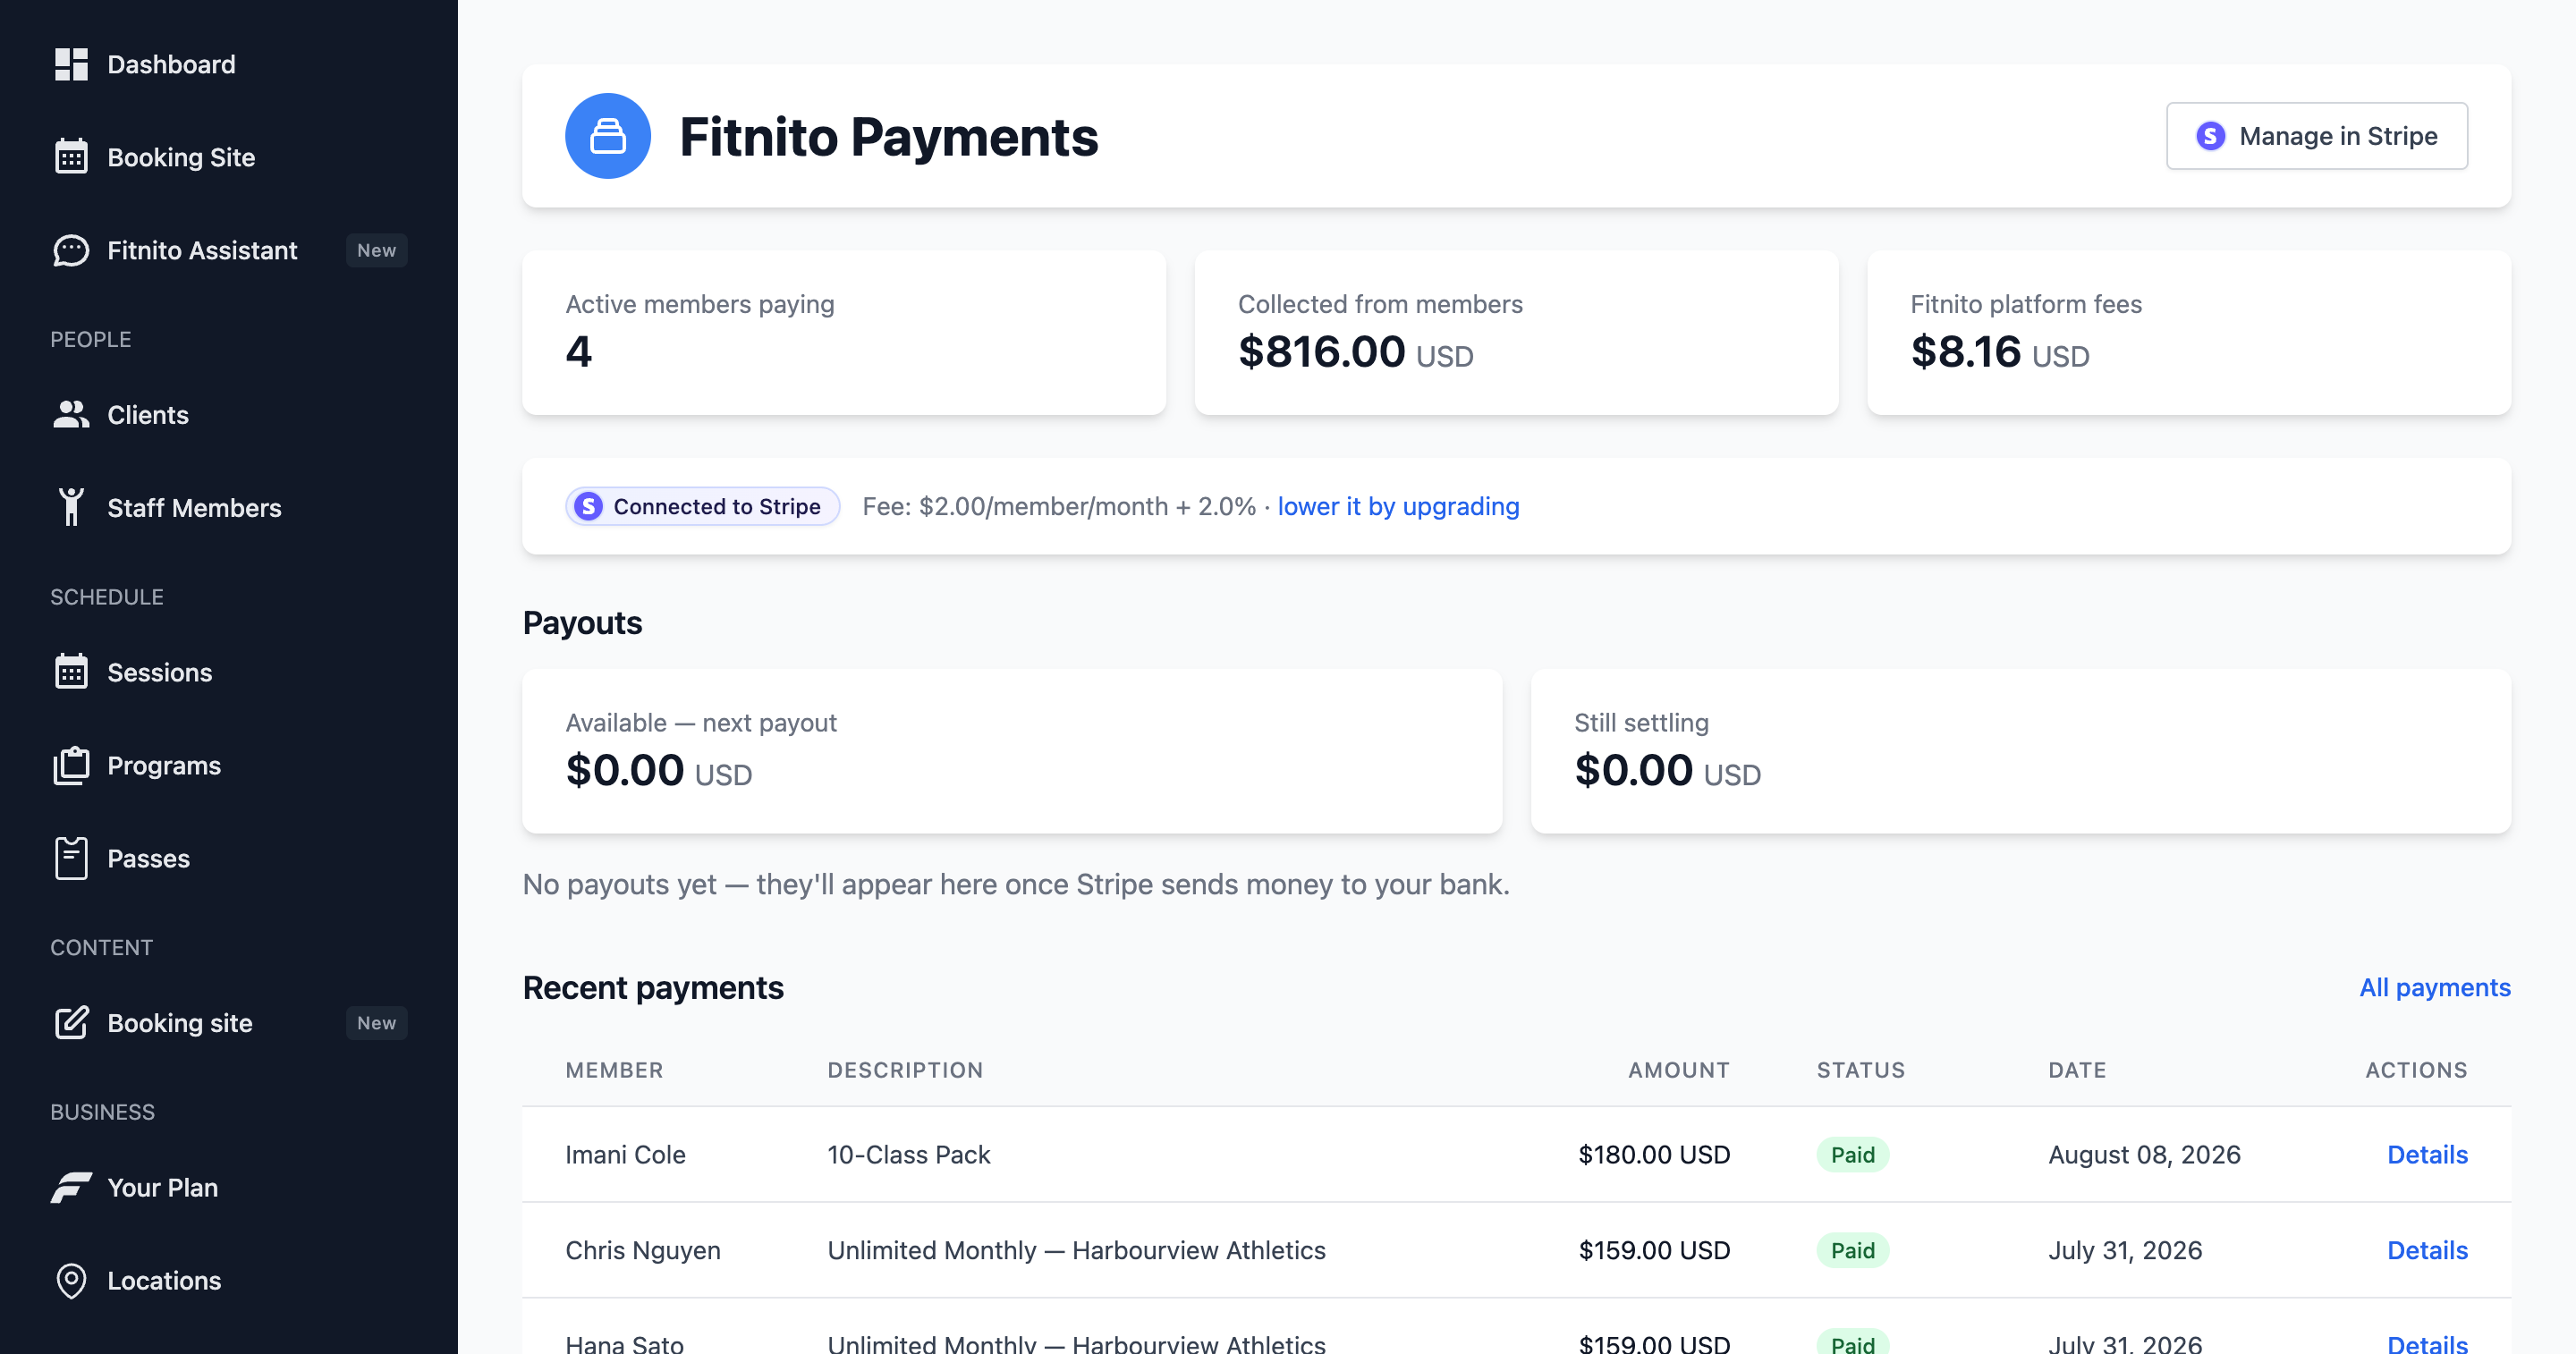Click the Connected to Stripe badge
Screen dimensions: 2576x1354
tap(702, 507)
